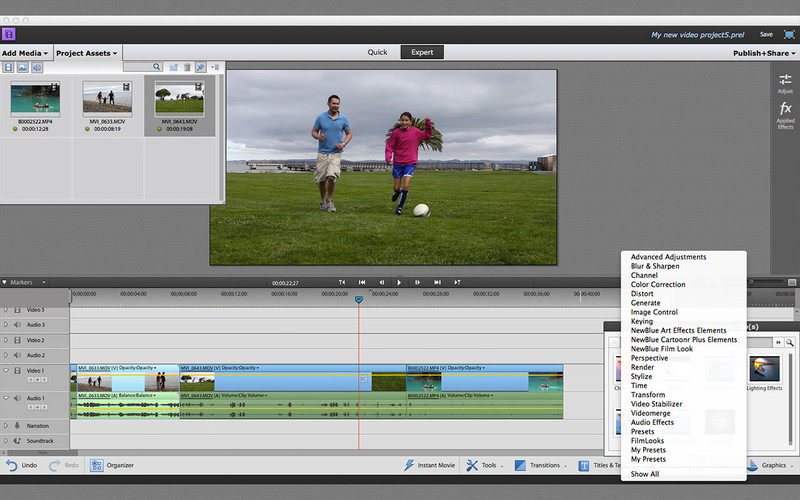
Task: Click the Save button
Action: [x=766, y=34]
